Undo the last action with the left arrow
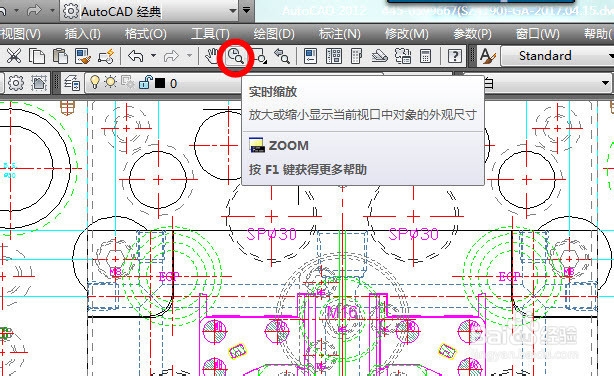Viewport: 614px width, 376px height. coord(136,56)
